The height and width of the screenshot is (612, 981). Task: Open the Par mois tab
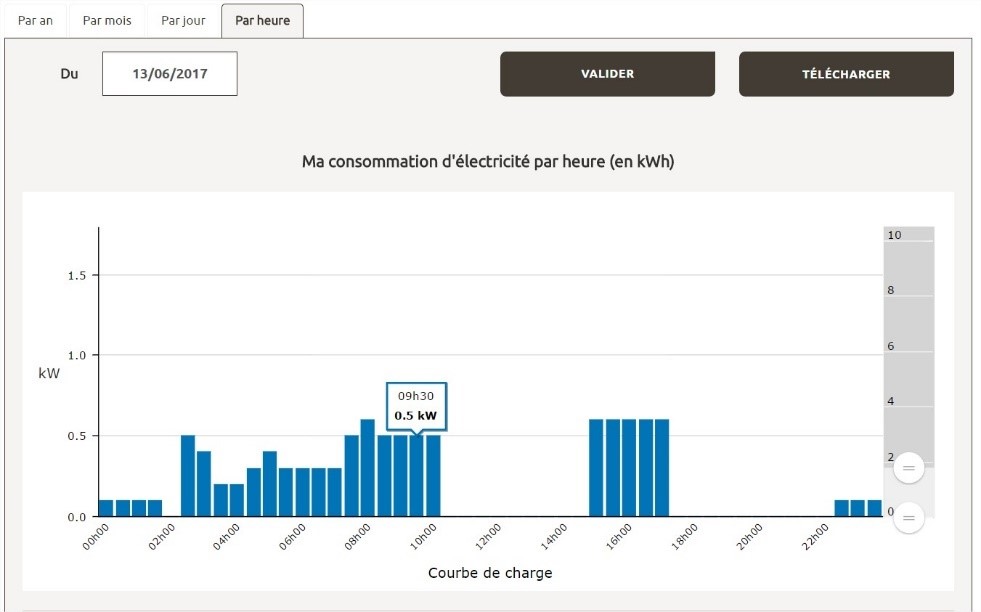coord(106,21)
